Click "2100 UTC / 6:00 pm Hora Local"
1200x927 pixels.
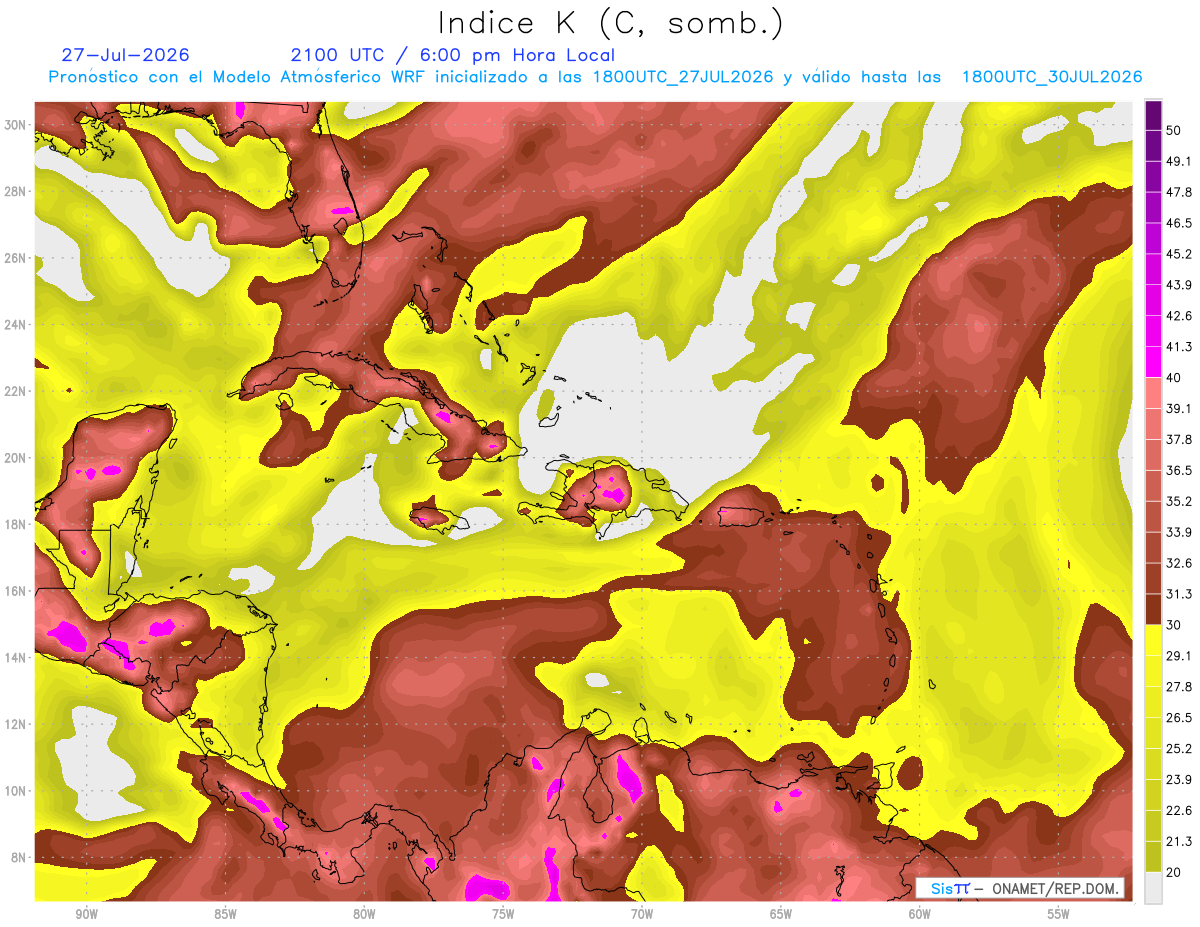[x=453, y=55]
